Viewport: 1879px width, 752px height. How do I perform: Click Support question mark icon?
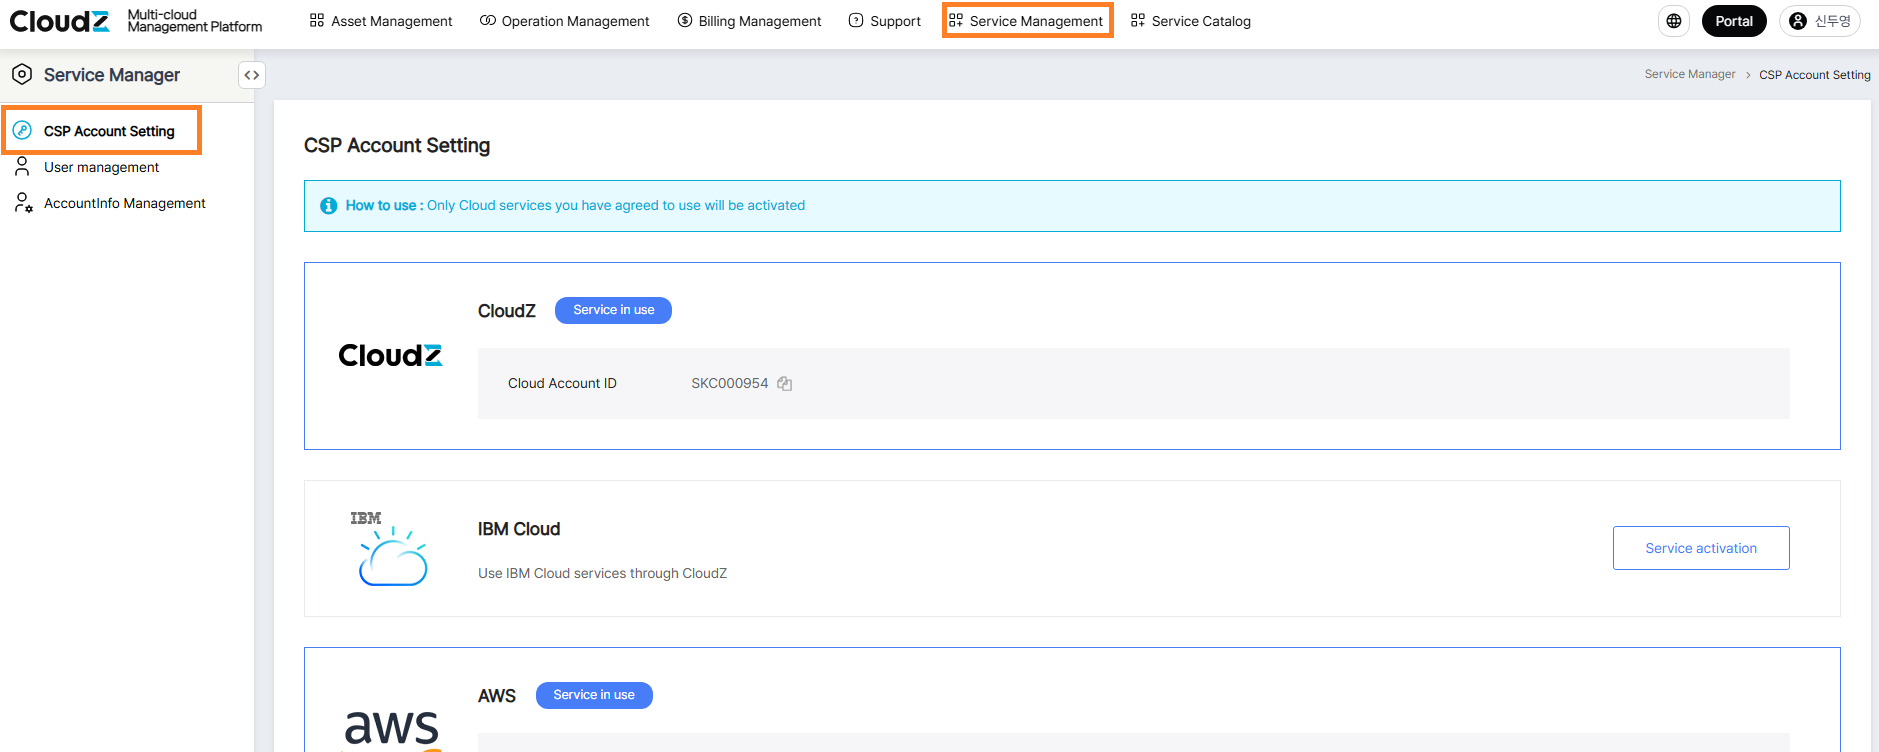856,20
